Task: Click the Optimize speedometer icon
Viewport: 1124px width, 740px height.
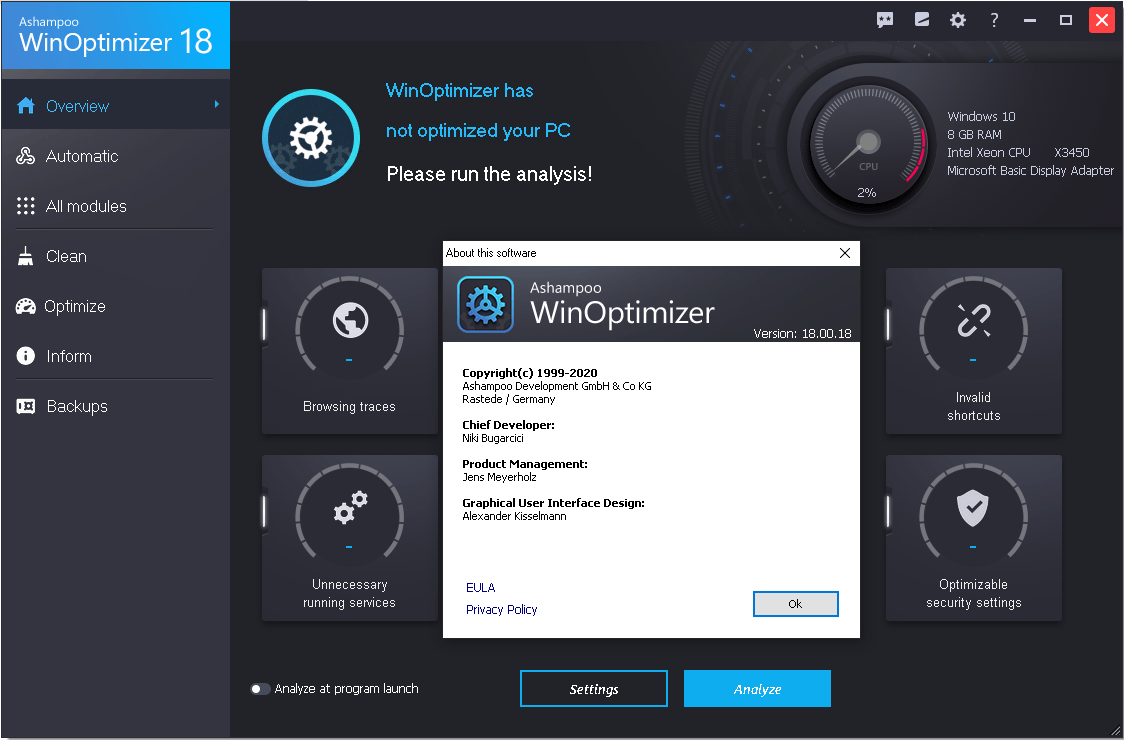Action: click(26, 307)
